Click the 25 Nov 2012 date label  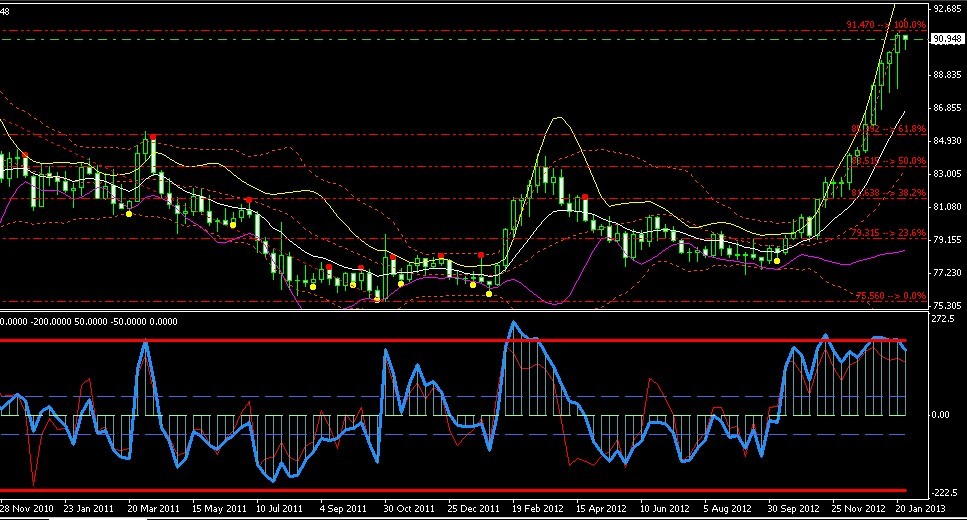(x=858, y=509)
